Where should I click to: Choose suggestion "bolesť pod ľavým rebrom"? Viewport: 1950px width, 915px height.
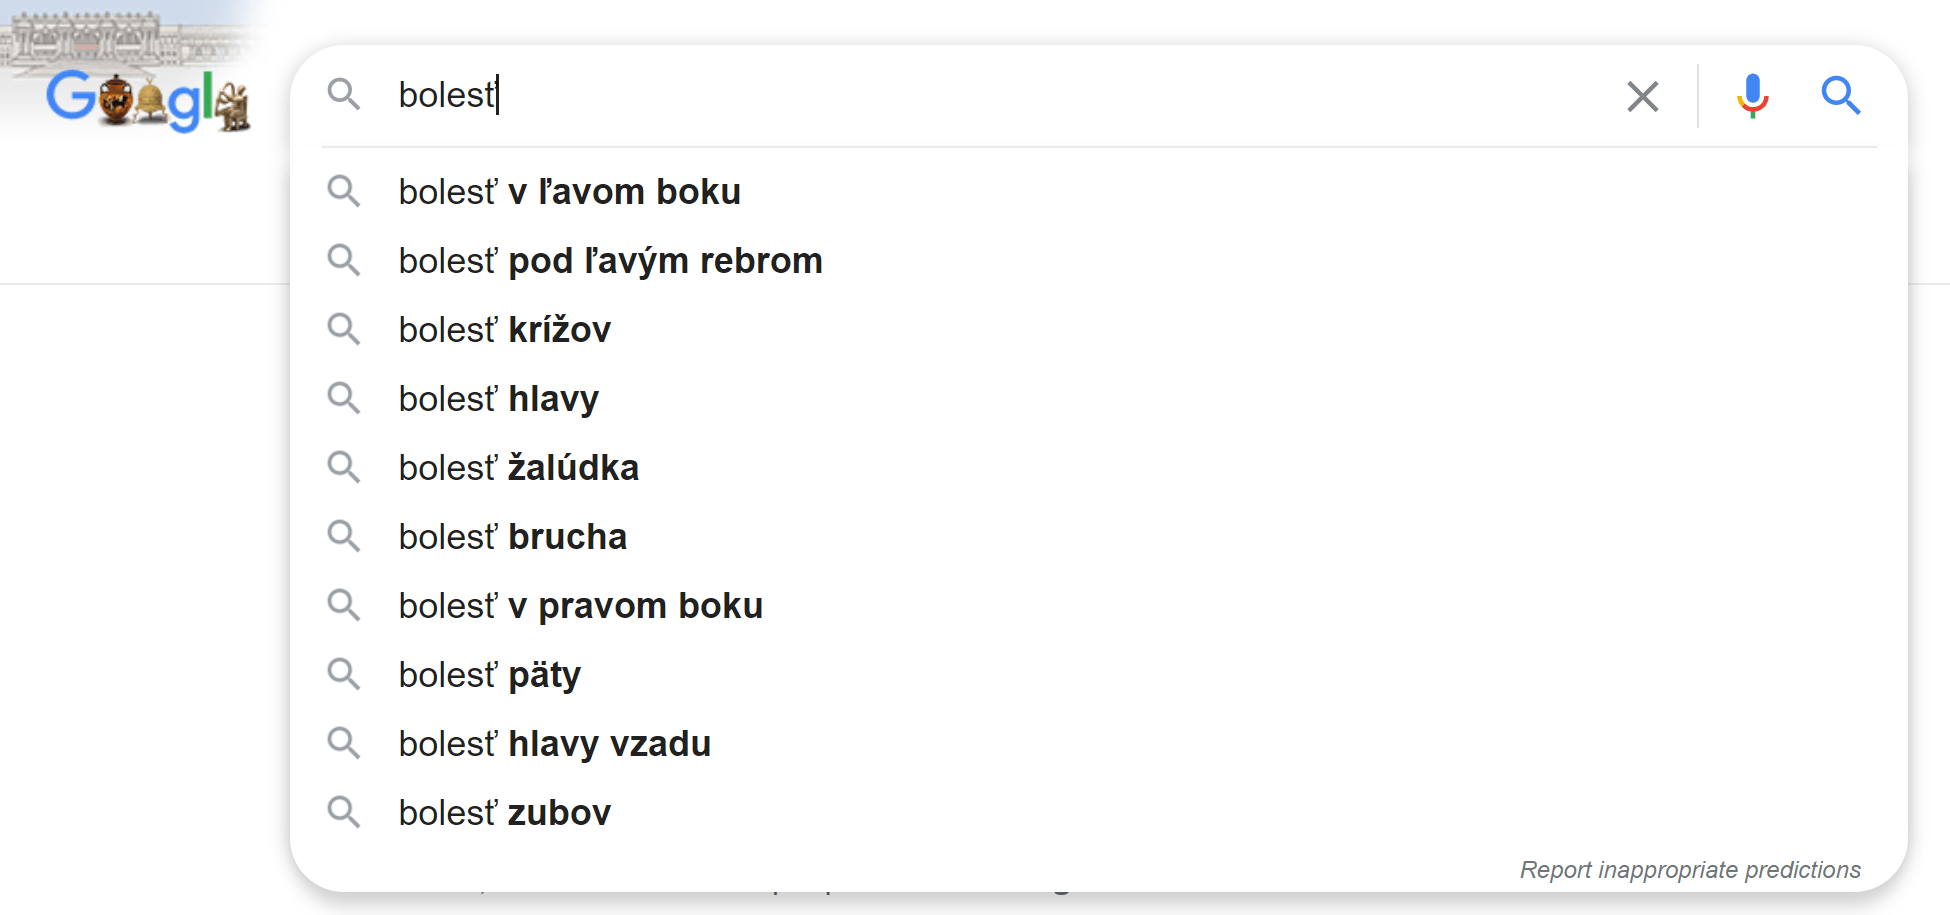point(610,261)
